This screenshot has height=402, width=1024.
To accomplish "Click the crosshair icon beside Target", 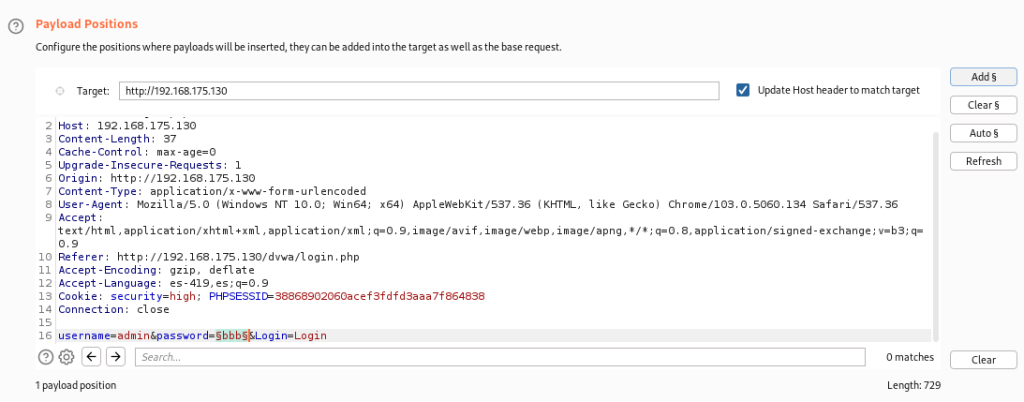I will 59,91.
